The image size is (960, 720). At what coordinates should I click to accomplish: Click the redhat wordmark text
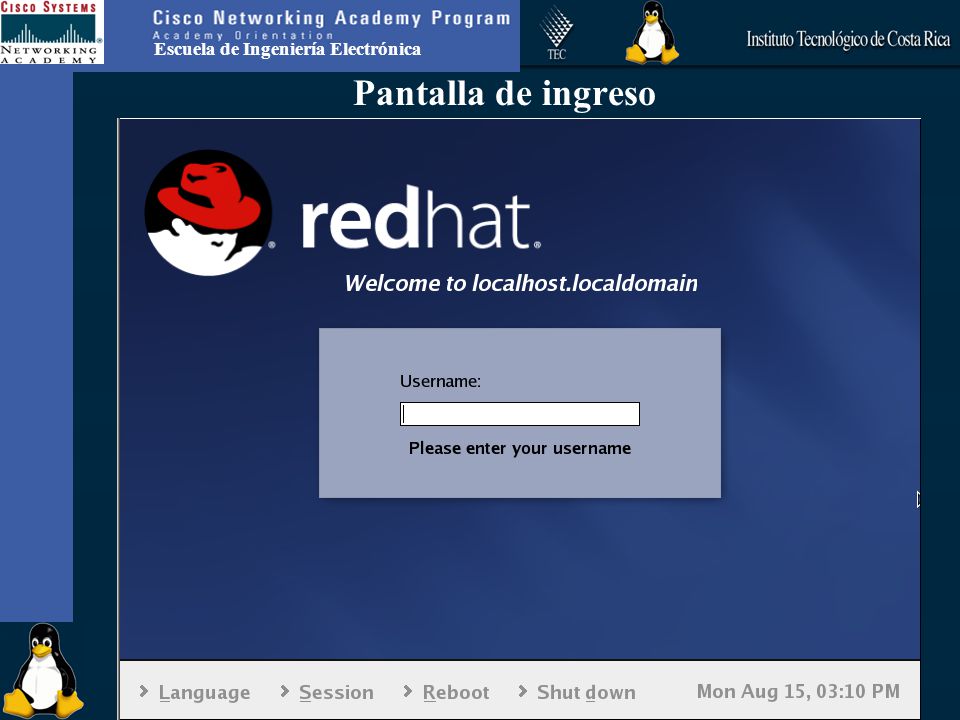(421, 217)
